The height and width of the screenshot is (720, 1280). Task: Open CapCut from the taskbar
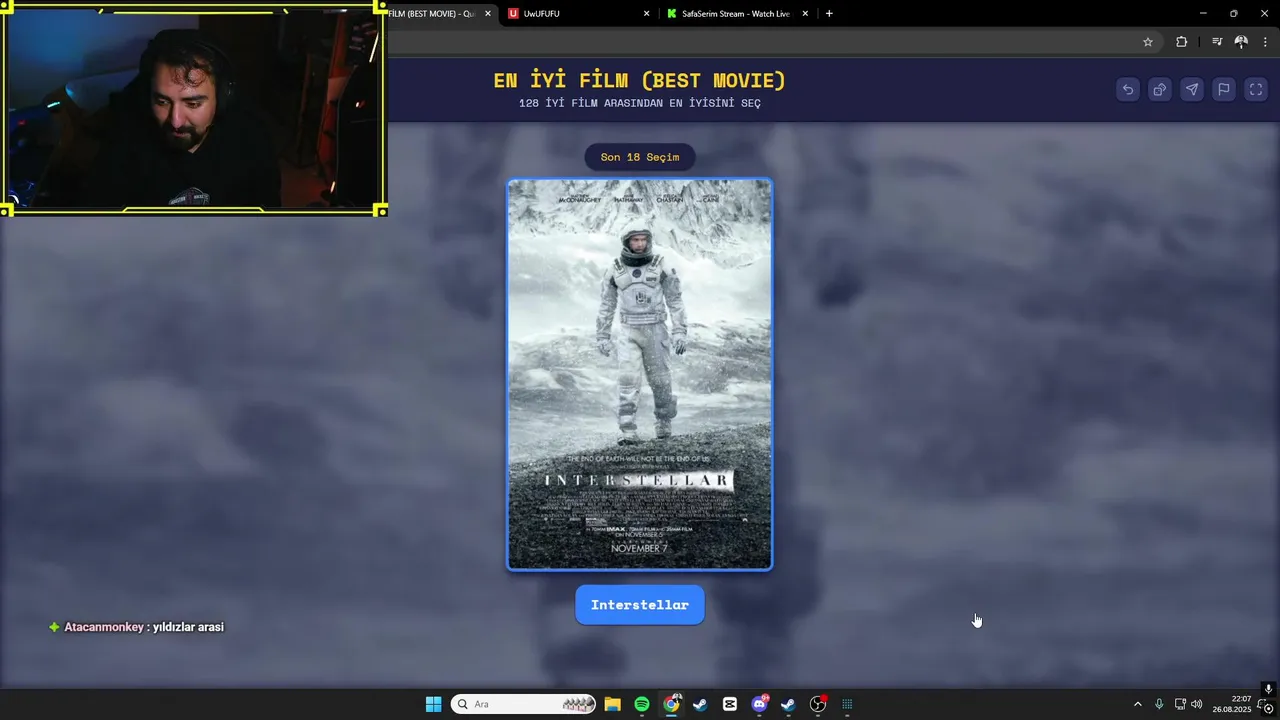[730, 704]
